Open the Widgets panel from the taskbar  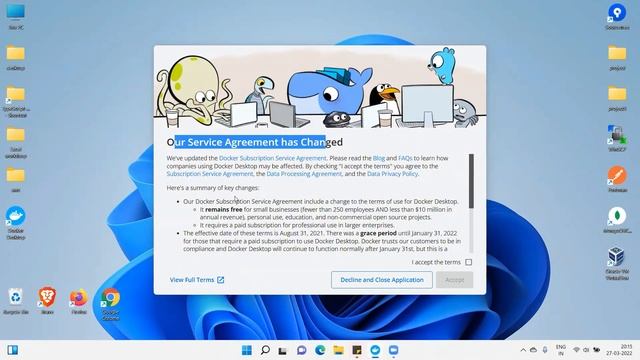pos(13,350)
